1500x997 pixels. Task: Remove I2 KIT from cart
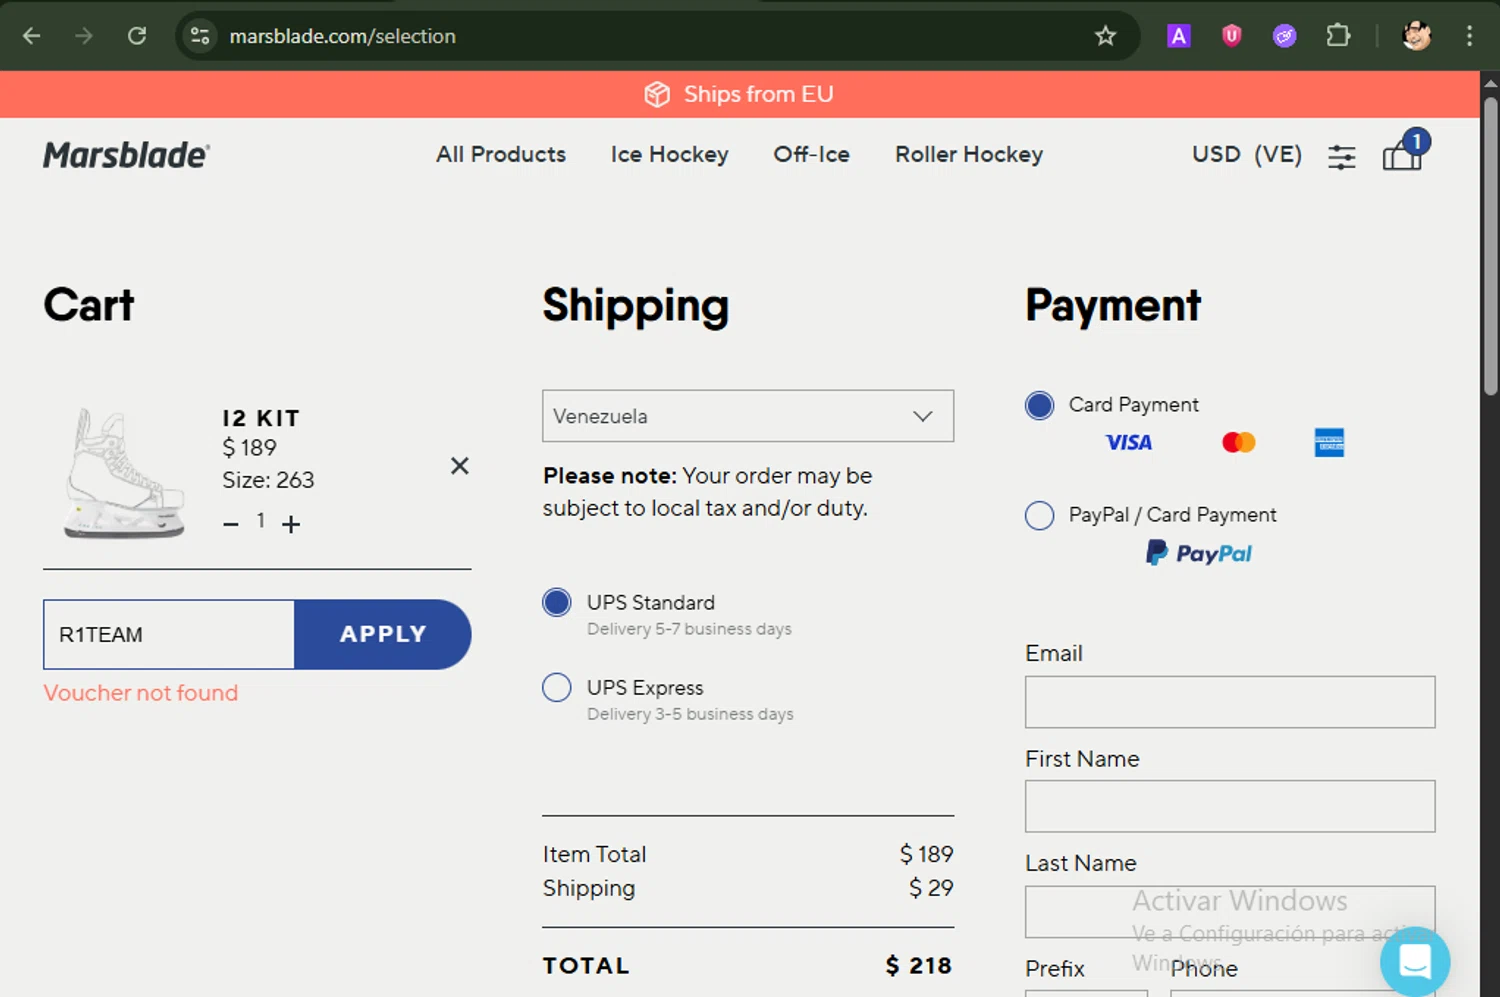point(460,466)
